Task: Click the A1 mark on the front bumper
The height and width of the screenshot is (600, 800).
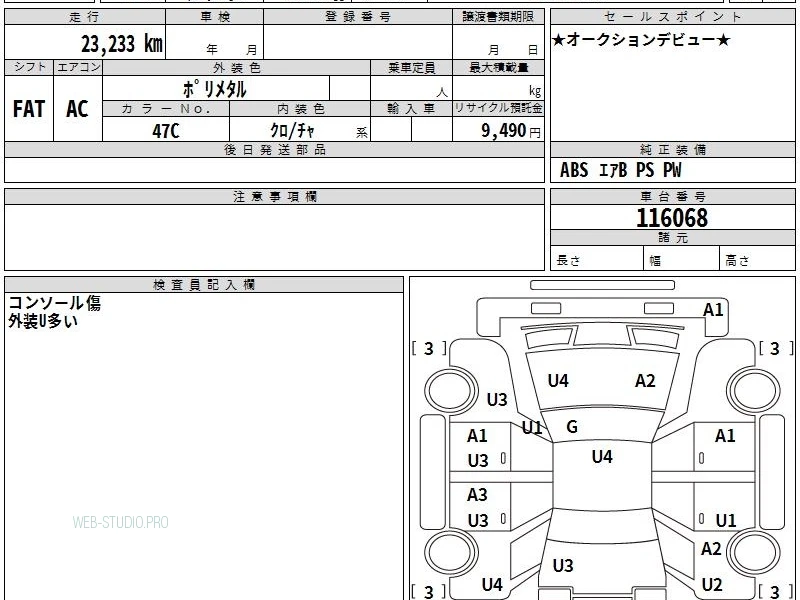Action: (x=713, y=310)
